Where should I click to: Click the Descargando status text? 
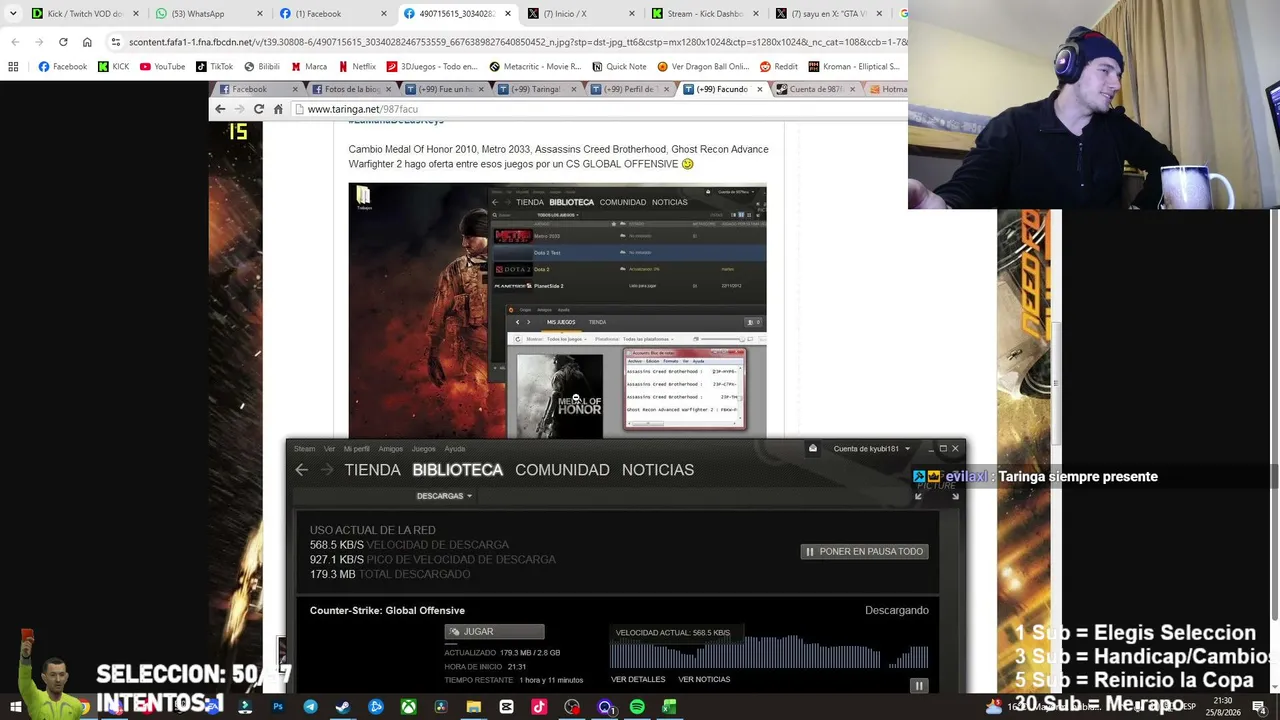897,610
